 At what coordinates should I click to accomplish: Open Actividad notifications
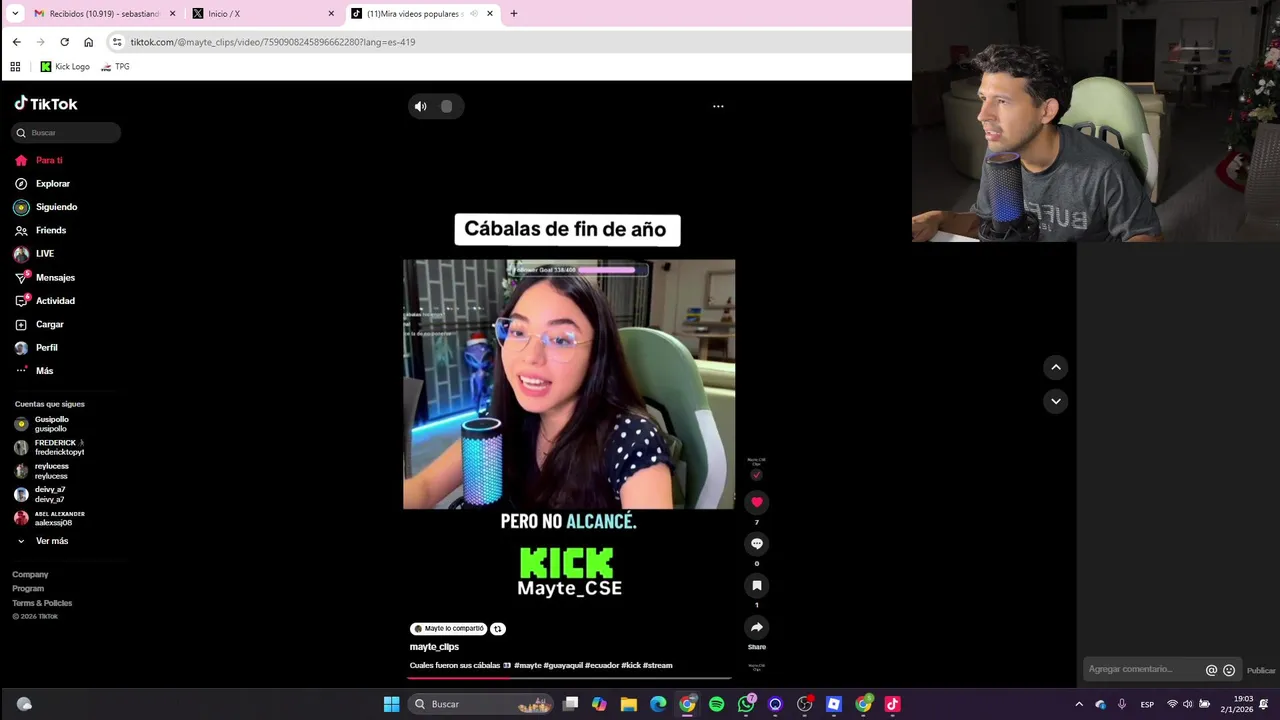click(x=45, y=301)
